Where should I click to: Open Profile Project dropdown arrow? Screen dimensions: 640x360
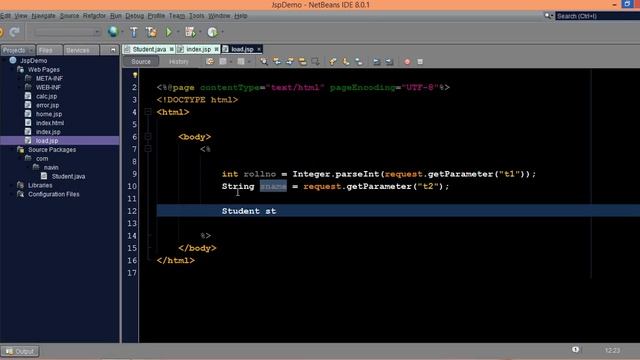[222, 32]
